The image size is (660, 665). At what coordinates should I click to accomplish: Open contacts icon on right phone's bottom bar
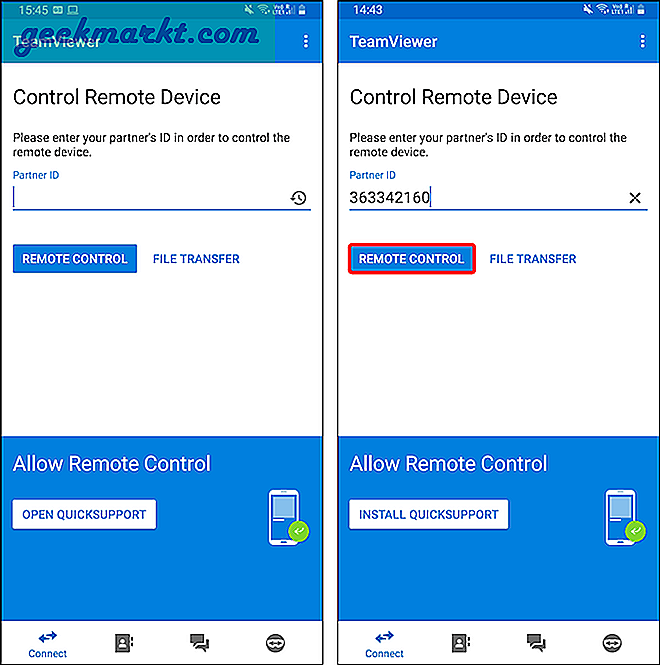point(461,643)
